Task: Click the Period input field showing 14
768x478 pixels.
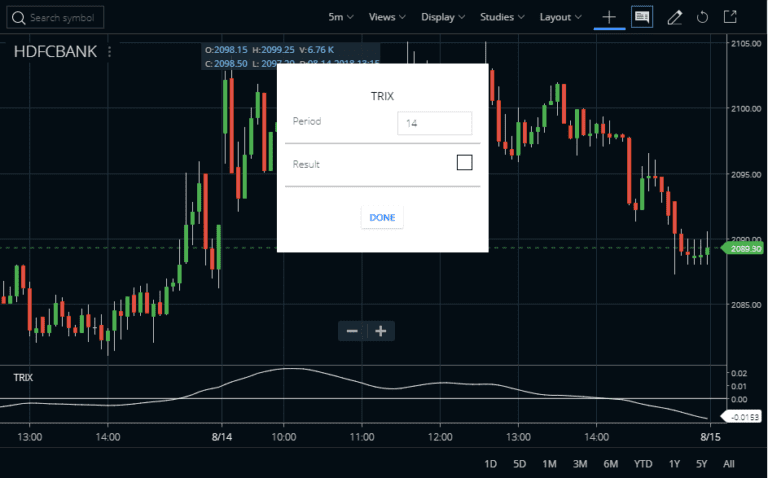Action: (434, 123)
